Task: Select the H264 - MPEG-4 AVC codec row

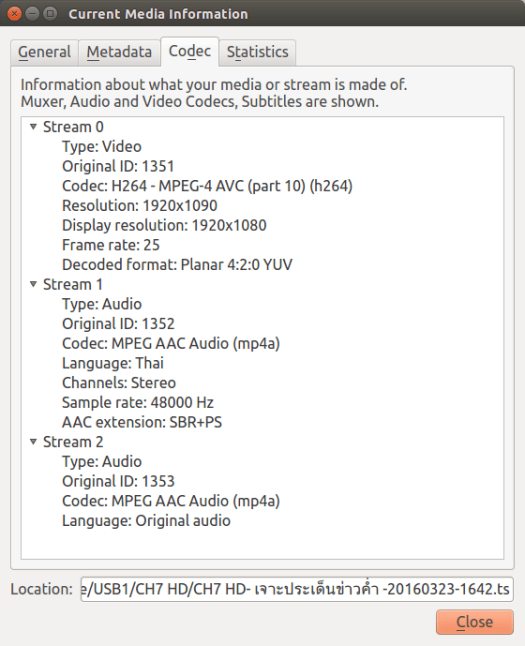Action: [207, 186]
